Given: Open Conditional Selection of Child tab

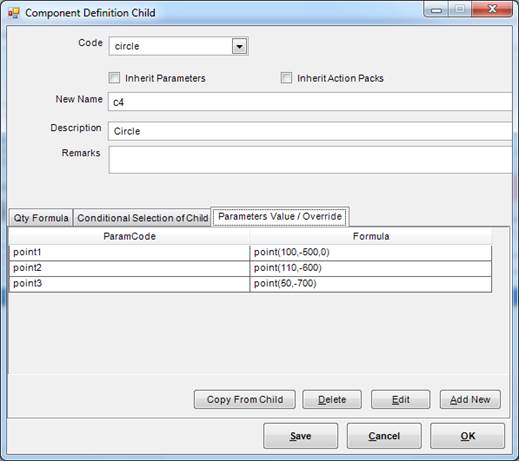Looking at the screenshot, I should coord(143,218).
